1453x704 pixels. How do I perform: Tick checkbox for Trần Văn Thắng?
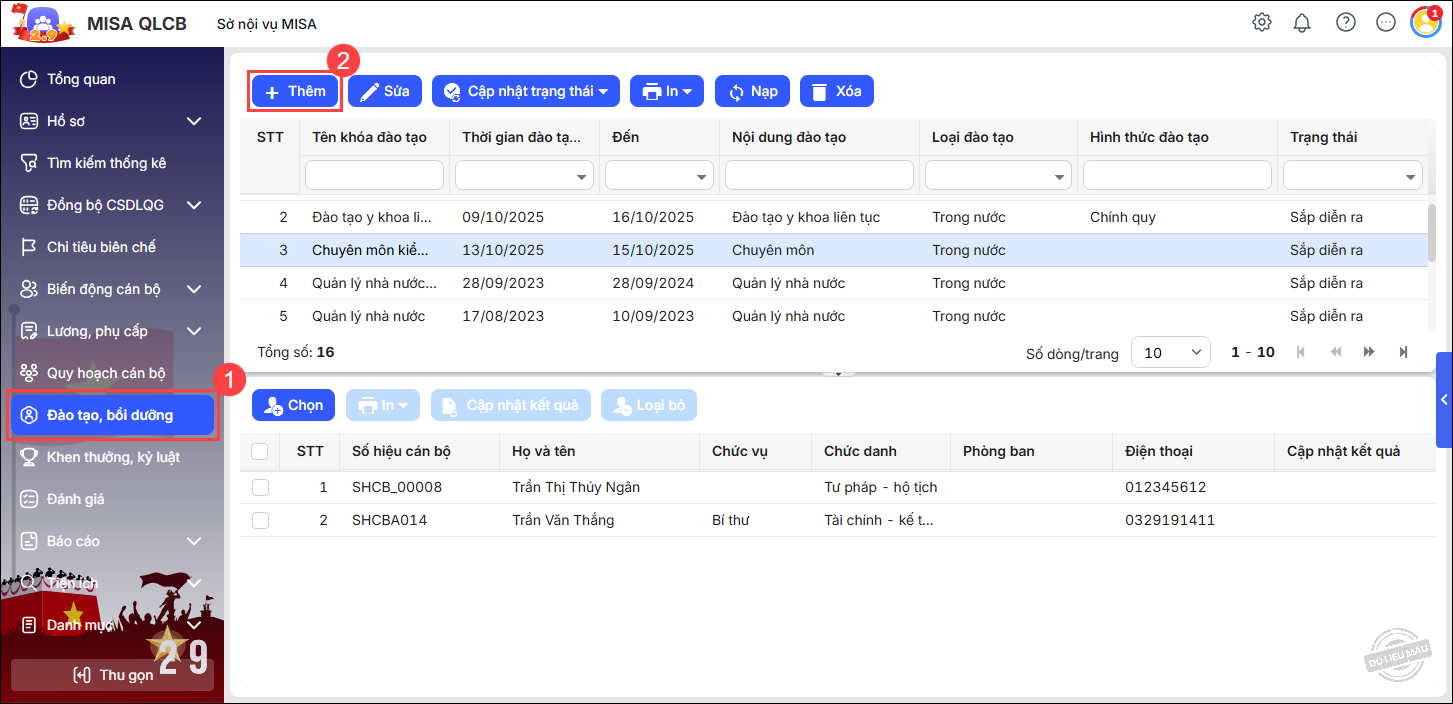(x=260, y=521)
